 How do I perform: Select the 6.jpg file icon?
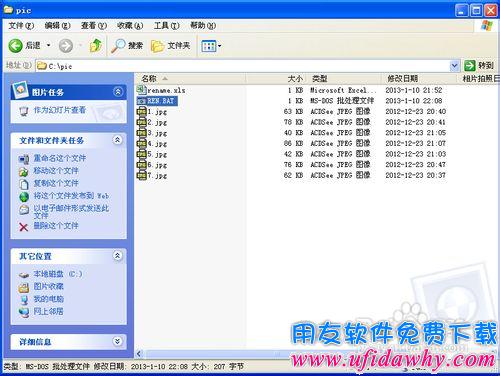(142, 164)
